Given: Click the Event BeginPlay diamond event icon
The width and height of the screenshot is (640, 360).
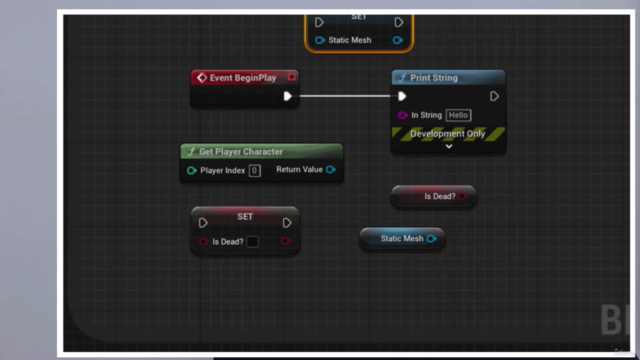Looking at the screenshot, I should click(x=202, y=78).
